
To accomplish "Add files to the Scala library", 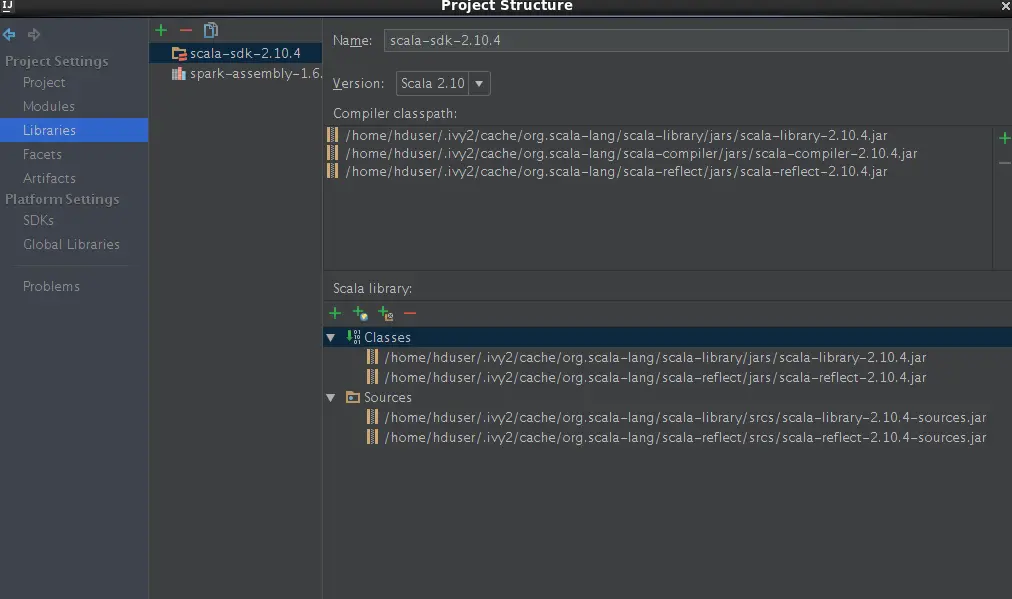I will 335,313.
